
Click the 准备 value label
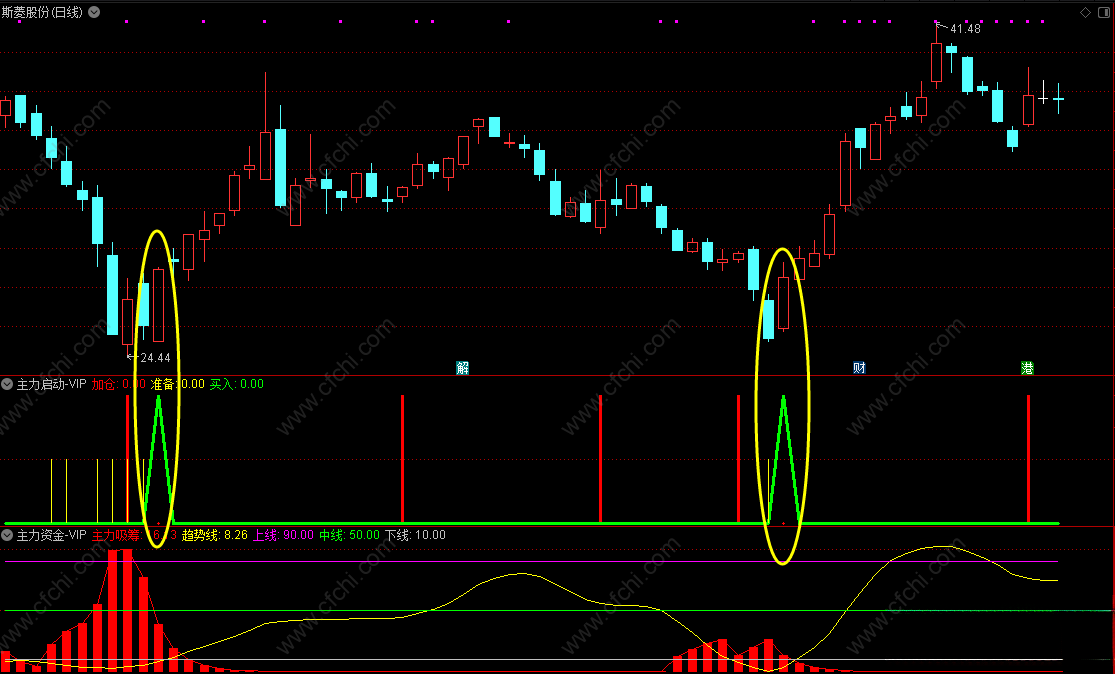(x=178, y=384)
